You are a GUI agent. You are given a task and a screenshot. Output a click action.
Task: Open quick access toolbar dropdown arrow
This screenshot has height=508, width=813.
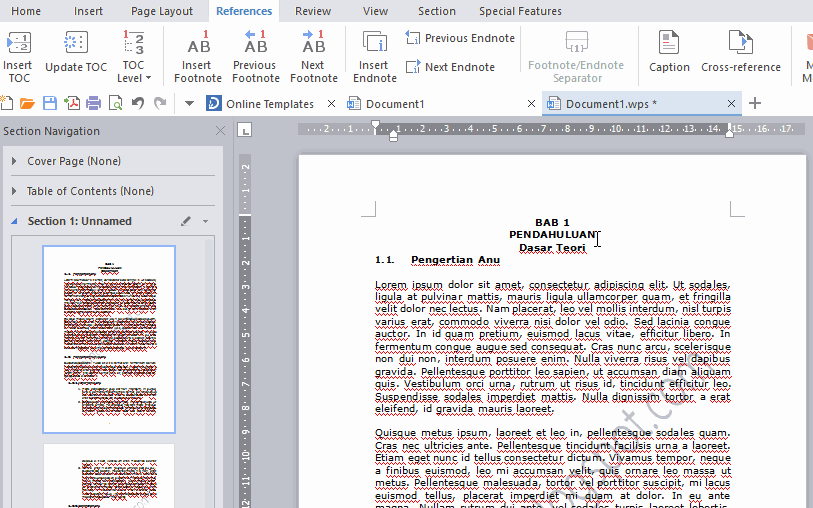click(x=189, y=104)
